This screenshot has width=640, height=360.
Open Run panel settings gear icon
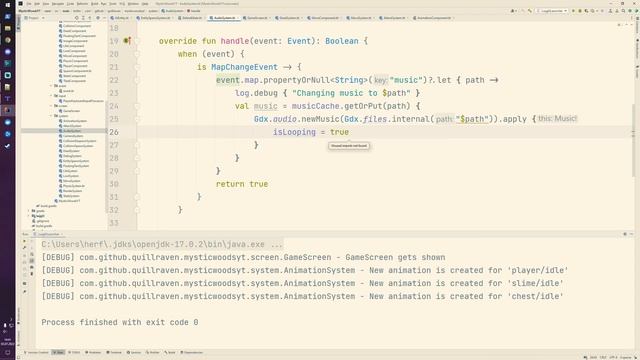point(625,234)
